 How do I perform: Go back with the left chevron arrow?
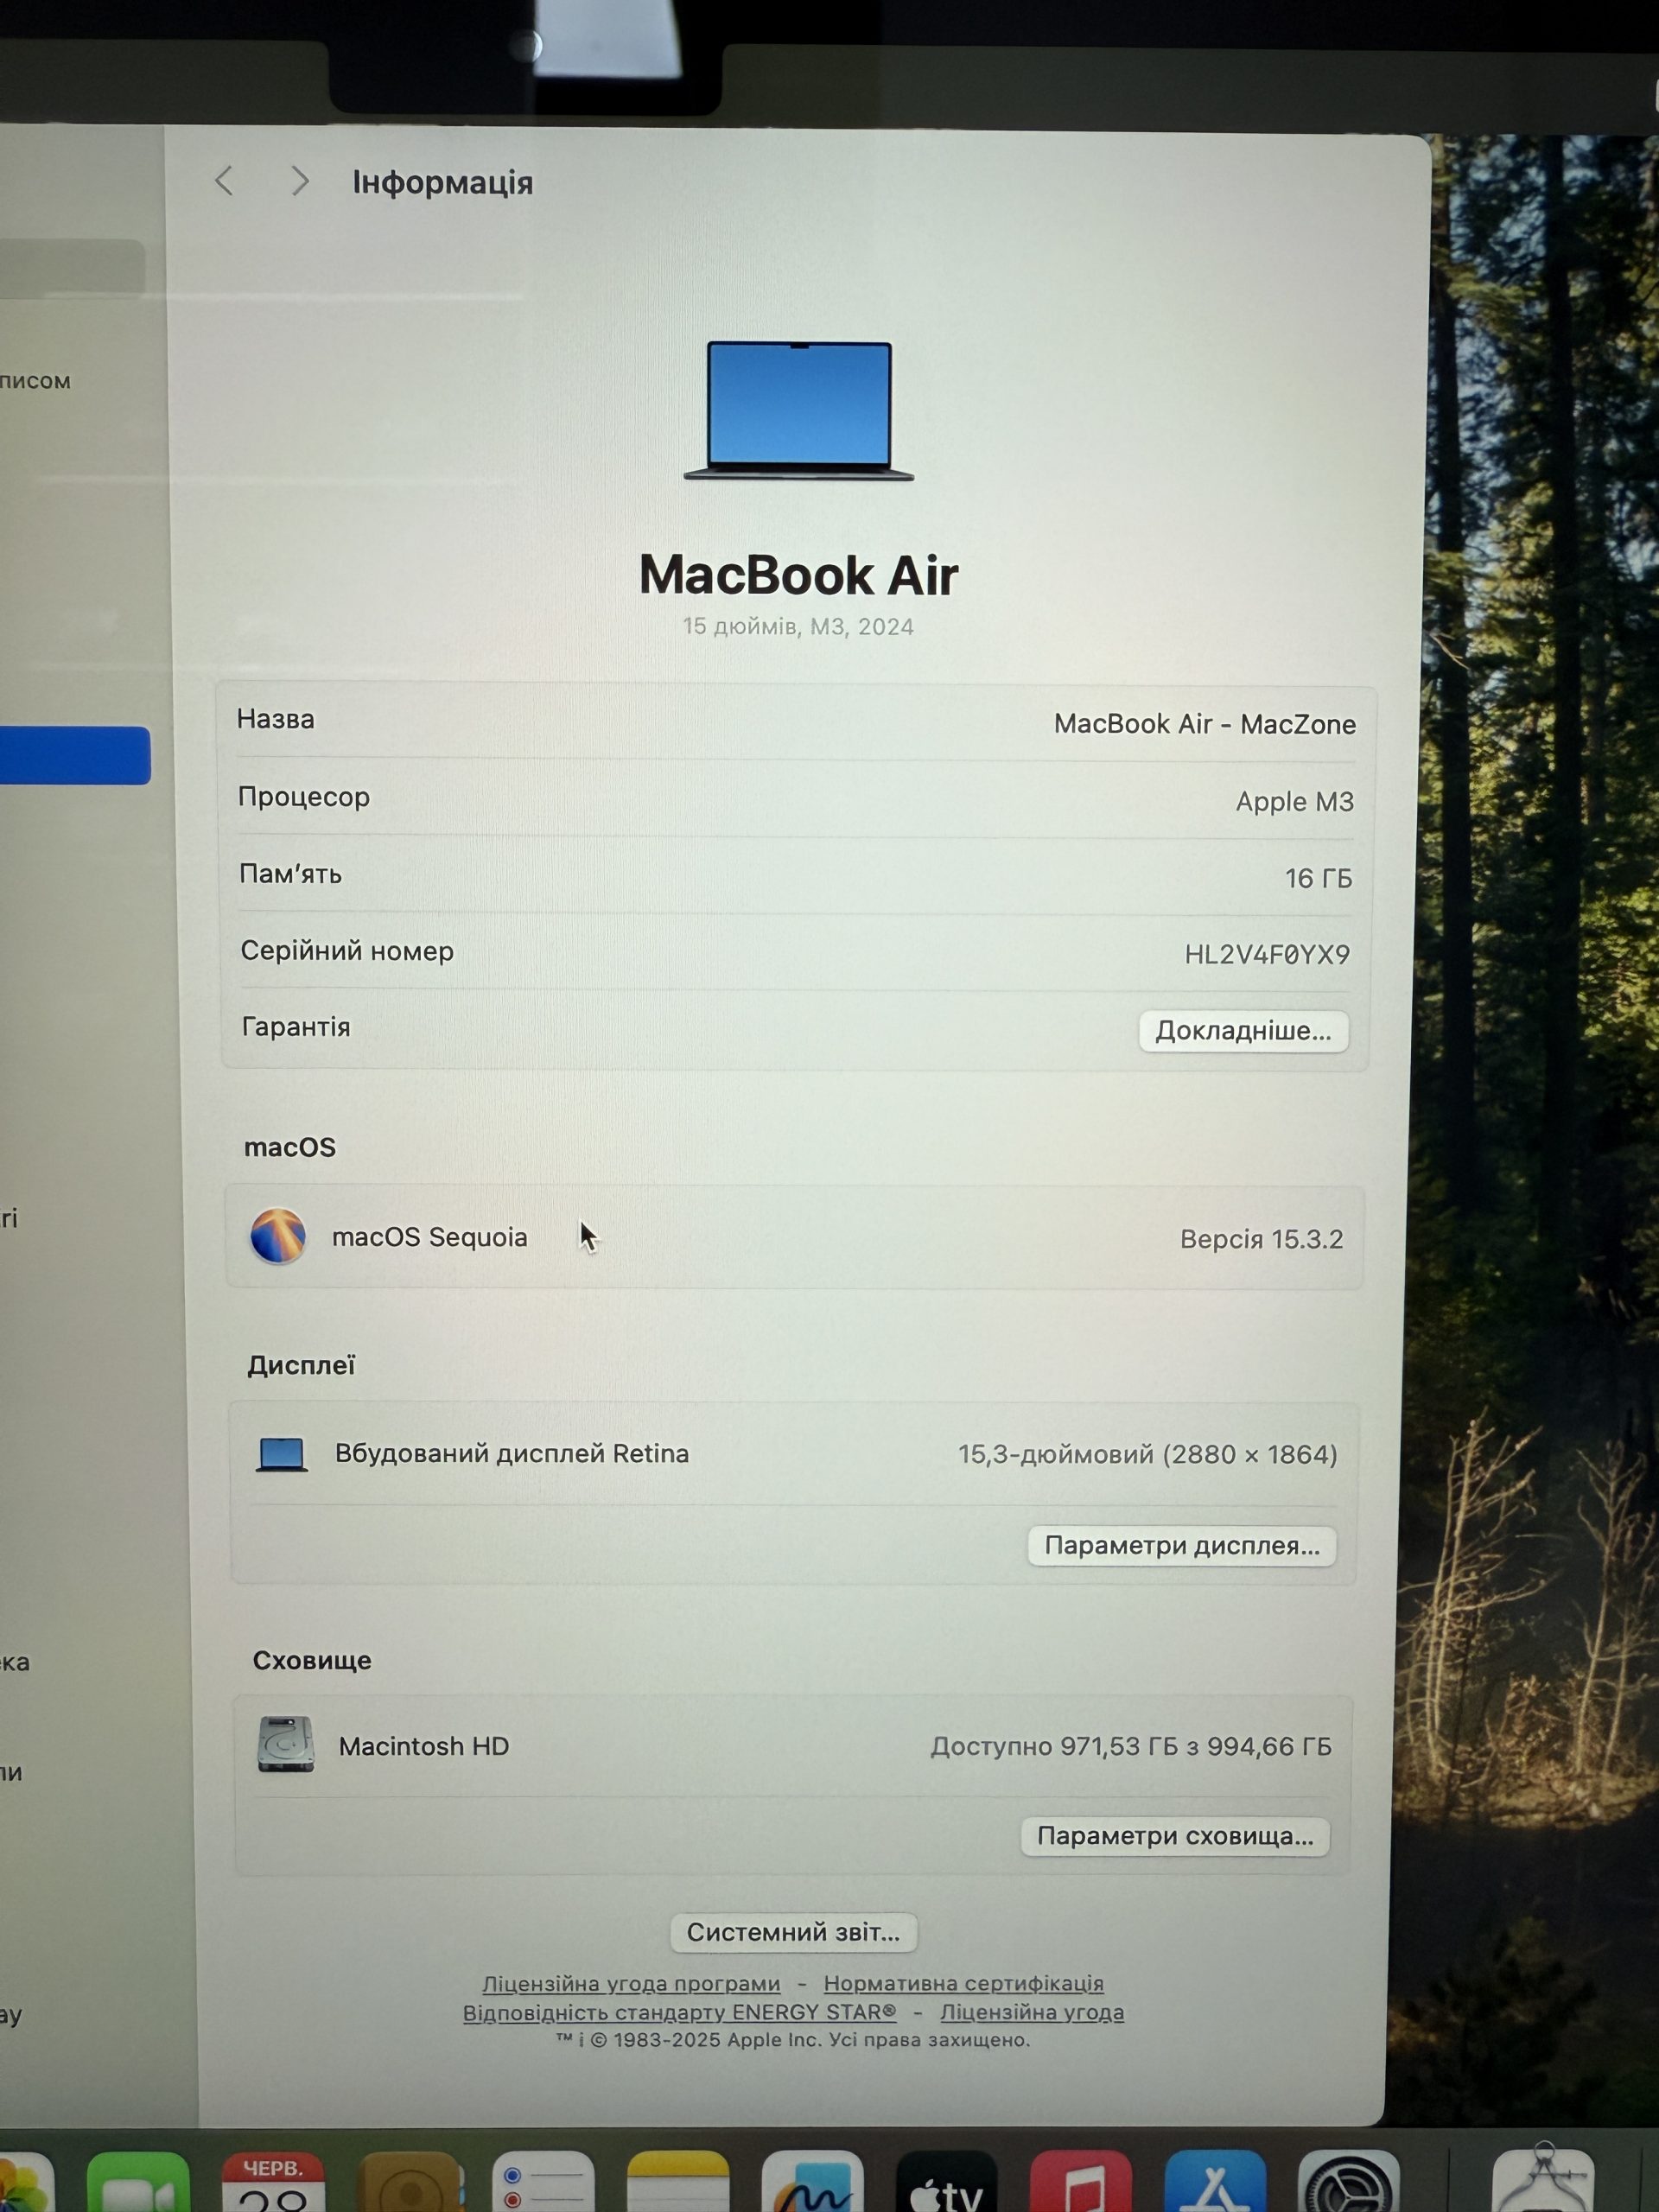[x=224, y=181]
